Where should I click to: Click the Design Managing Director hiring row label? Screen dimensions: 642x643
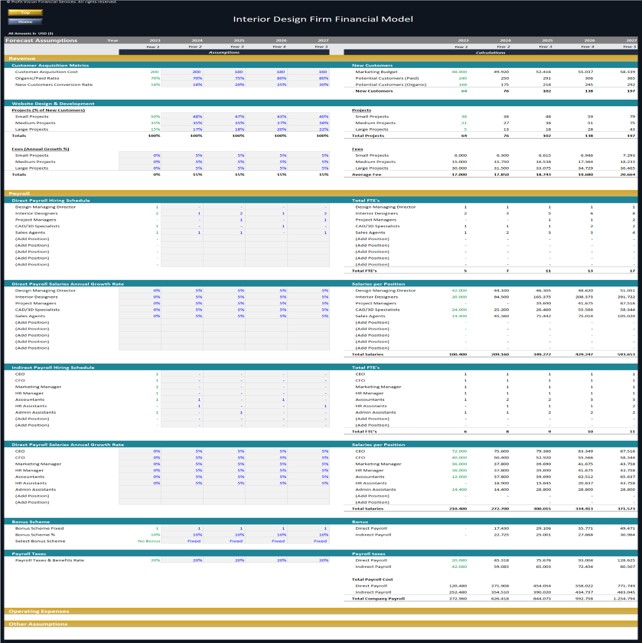[x=45, y=207]
